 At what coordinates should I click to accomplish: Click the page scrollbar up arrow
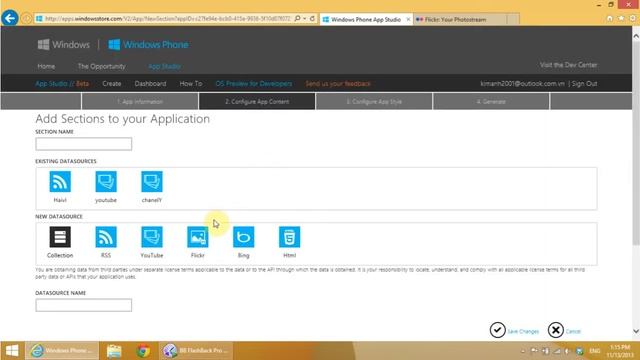tap(636, 36)
